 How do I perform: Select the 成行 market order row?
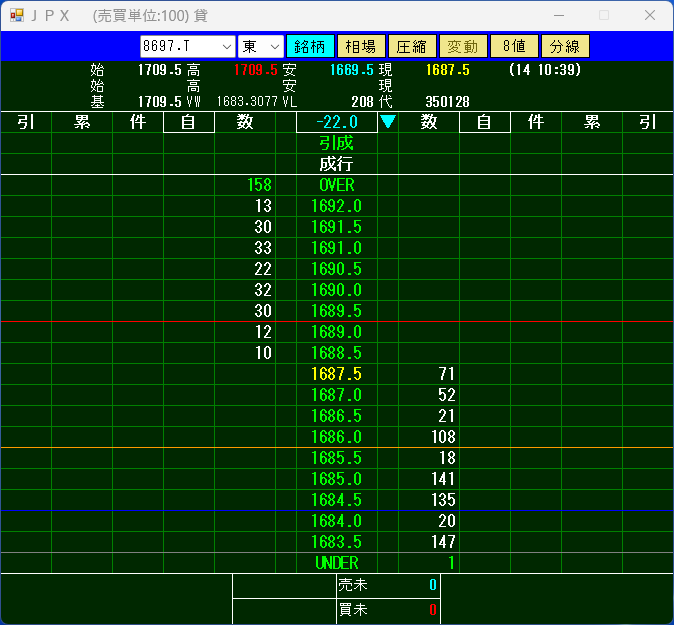(336, 164)
